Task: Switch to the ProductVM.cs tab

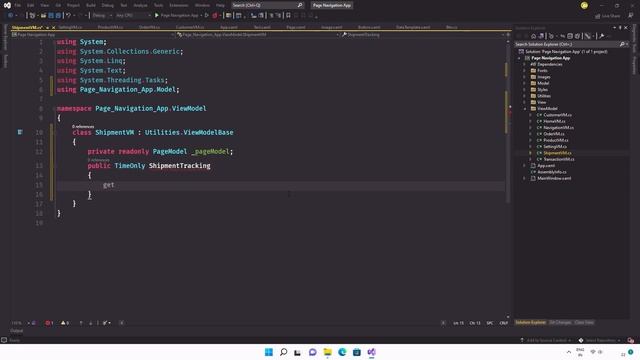Action: point(110,27)
